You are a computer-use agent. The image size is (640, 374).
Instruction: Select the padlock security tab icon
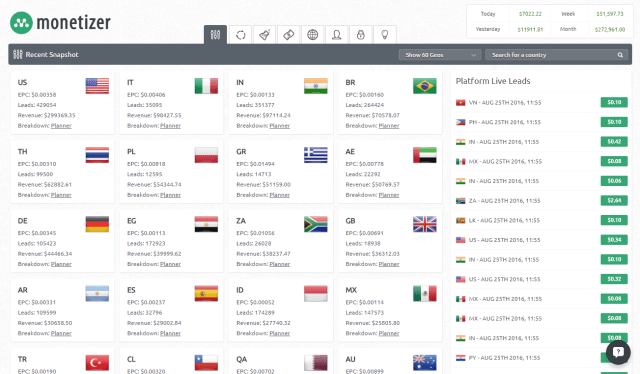click(x=360, y=35)
